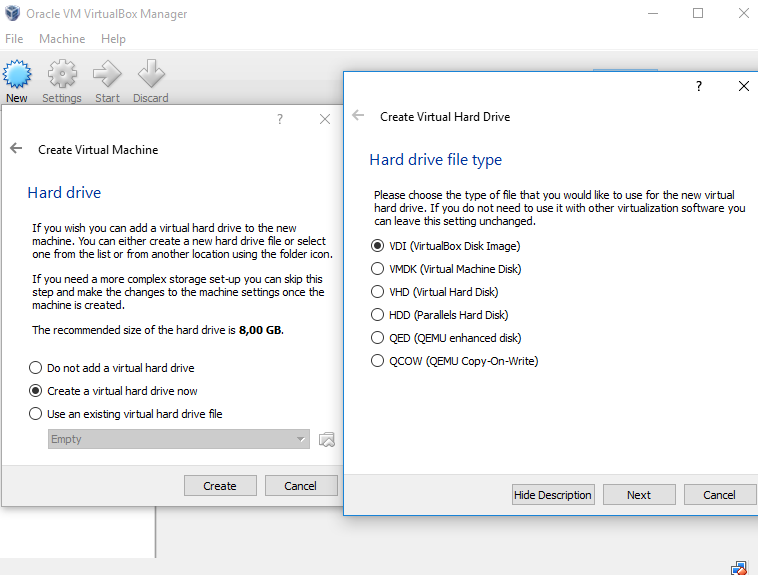Image resolution: width=758 pixels, height=575 pixels.
Task: Select Create a virtual hard drive now
Action: [113, 391]
